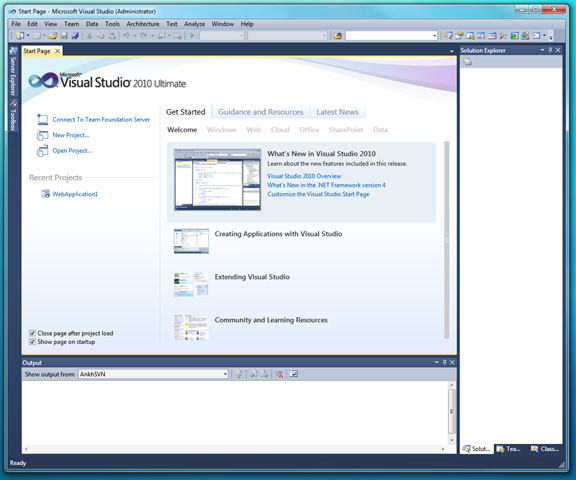
Task: Click the Open File toolbar icon
Action: coord(53,36)
